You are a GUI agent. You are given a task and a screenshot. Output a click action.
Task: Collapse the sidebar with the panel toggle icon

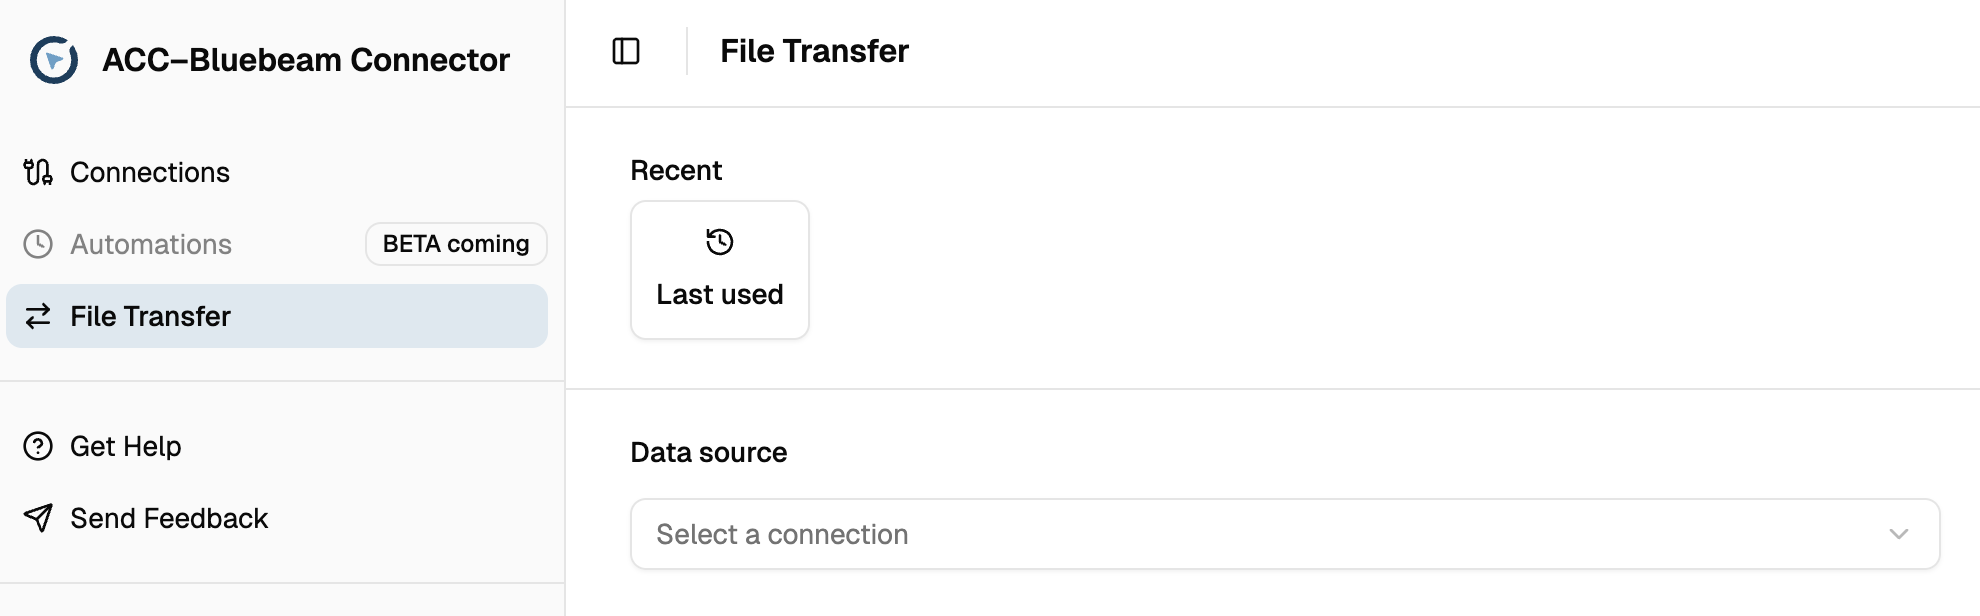[x=626, y=51]
